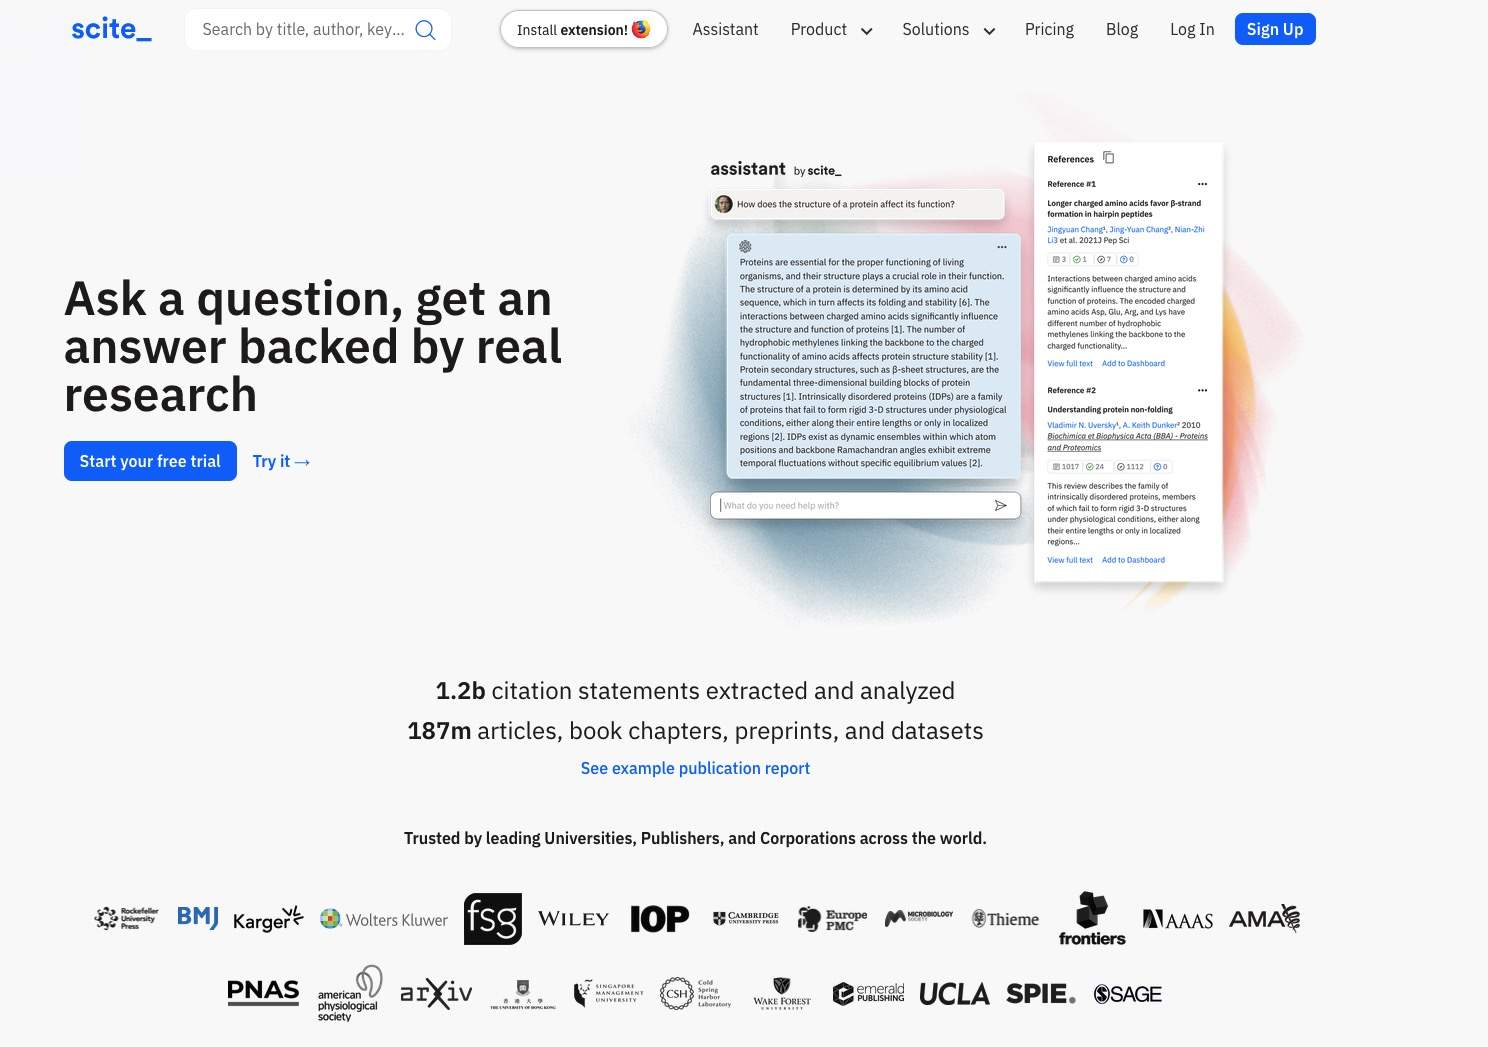Start your free trial
This screenshot has width=1488, height=1047.
pyautogui.click(x=150, y=461)
